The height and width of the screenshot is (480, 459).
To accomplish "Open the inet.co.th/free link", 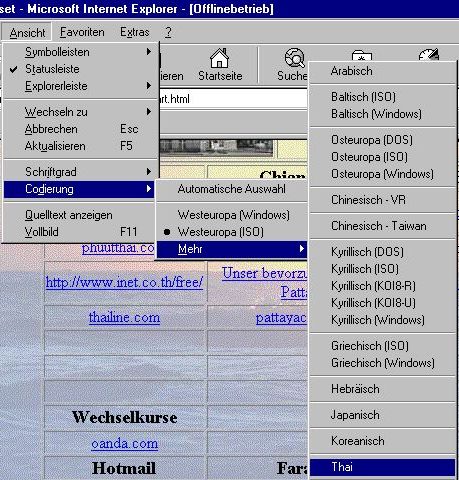I will coord(124,283).
